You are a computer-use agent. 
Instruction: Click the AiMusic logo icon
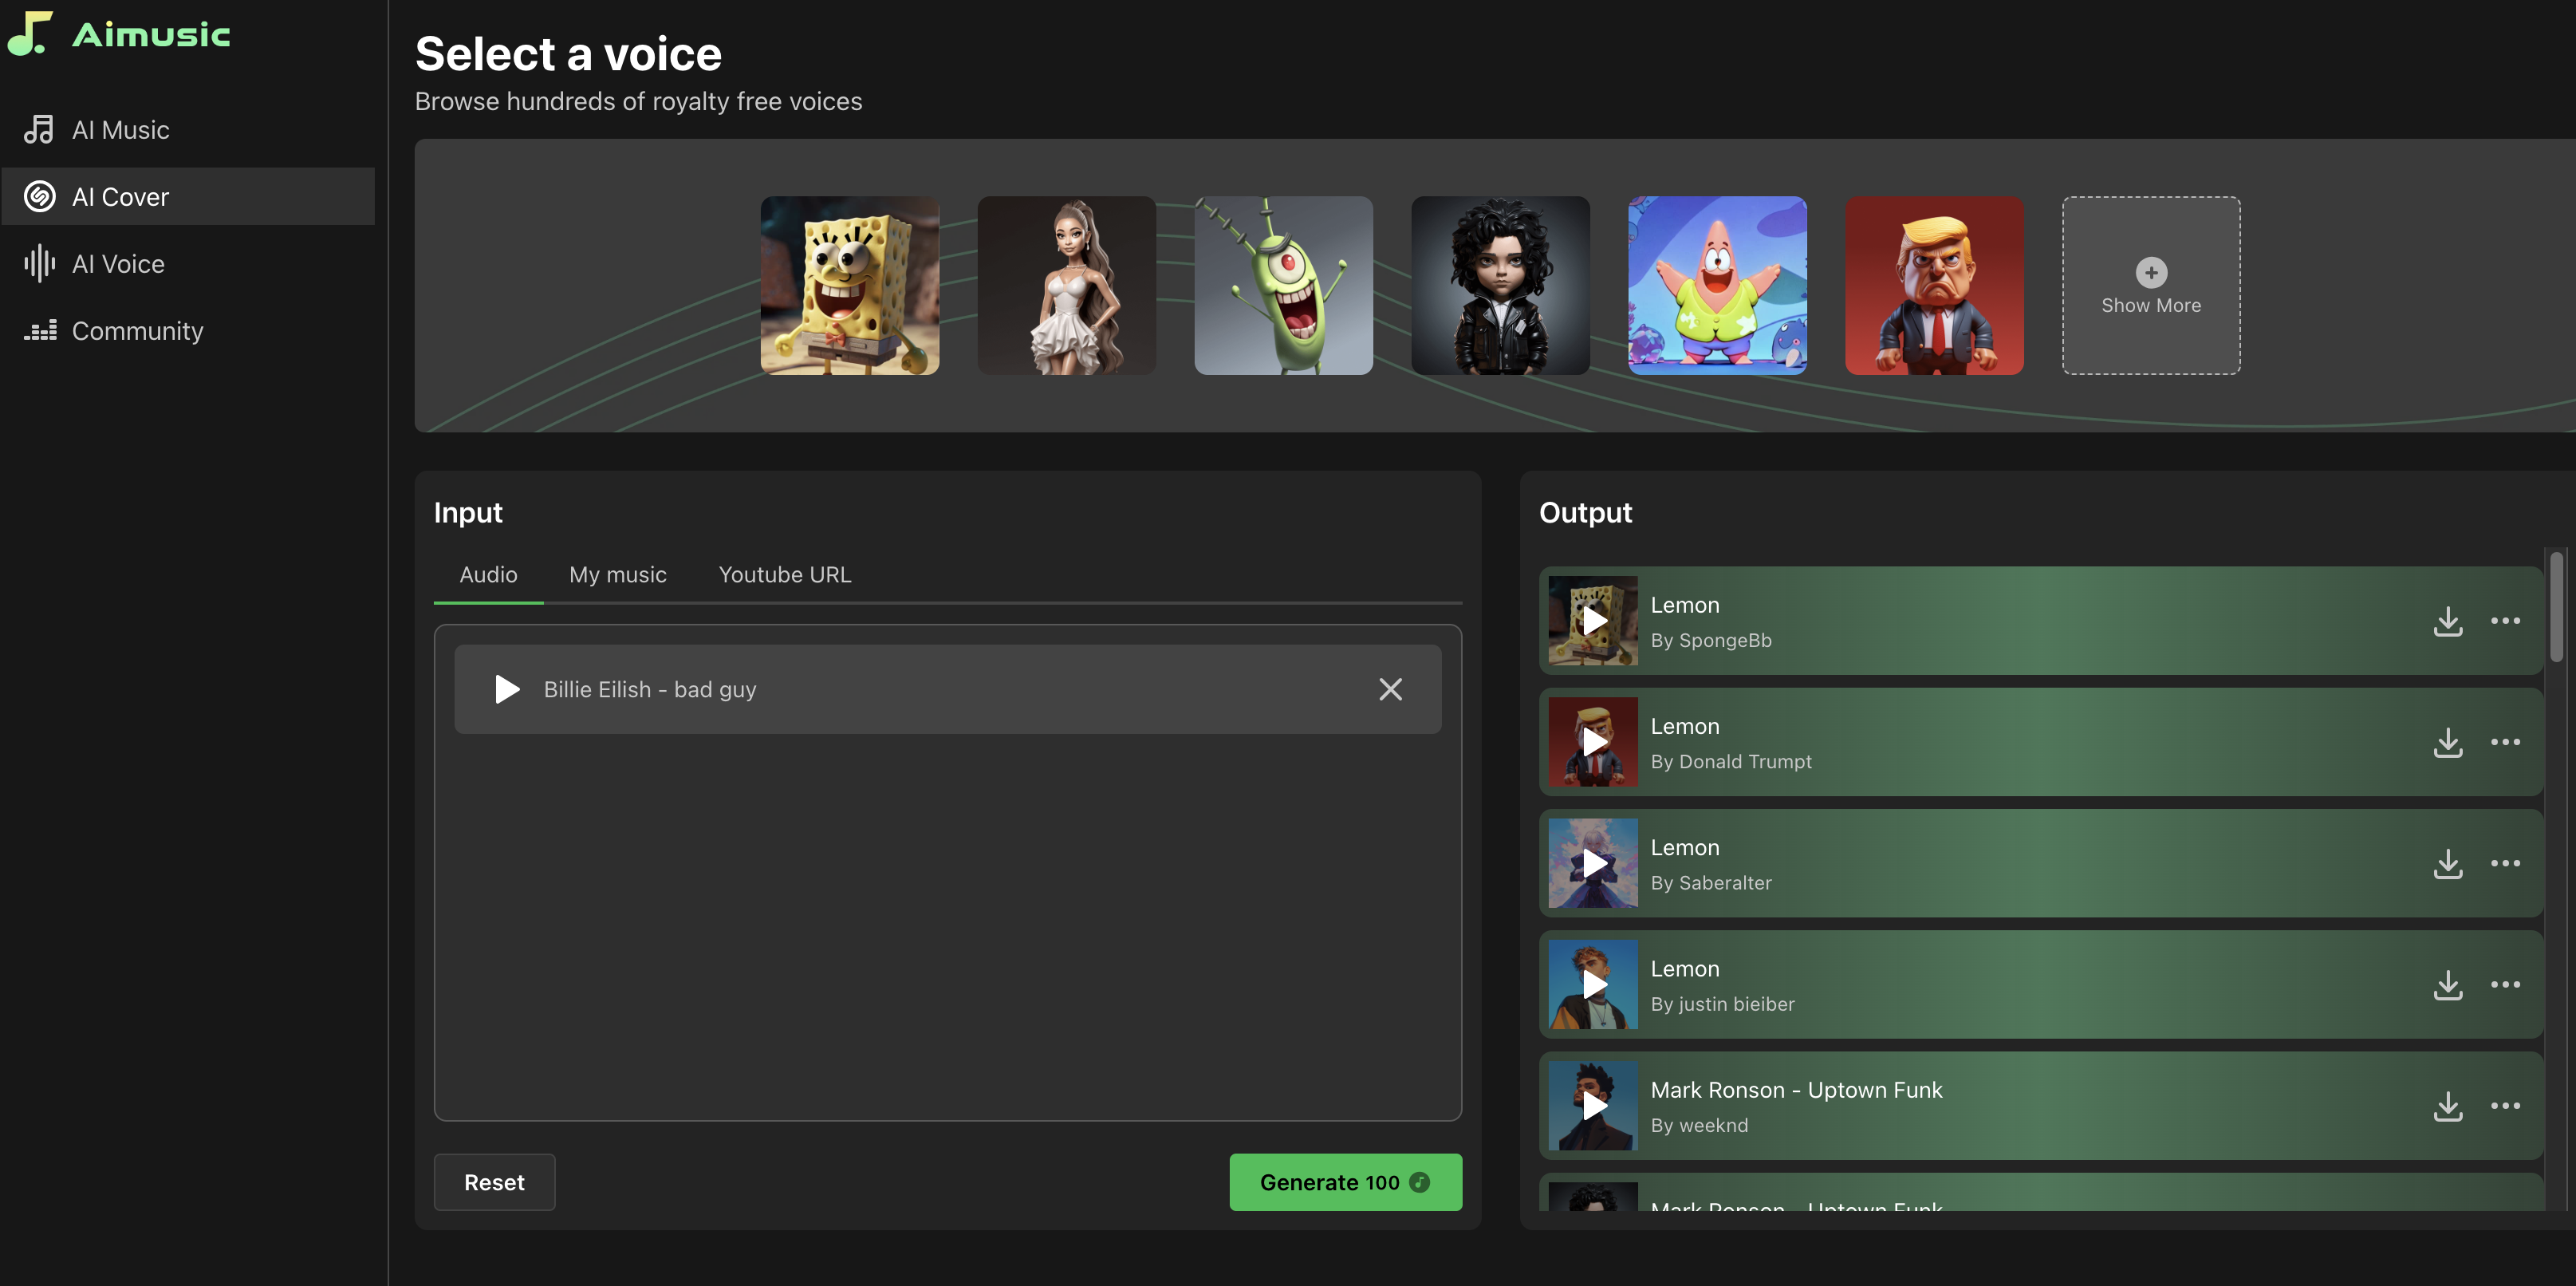tap(28, 31)
